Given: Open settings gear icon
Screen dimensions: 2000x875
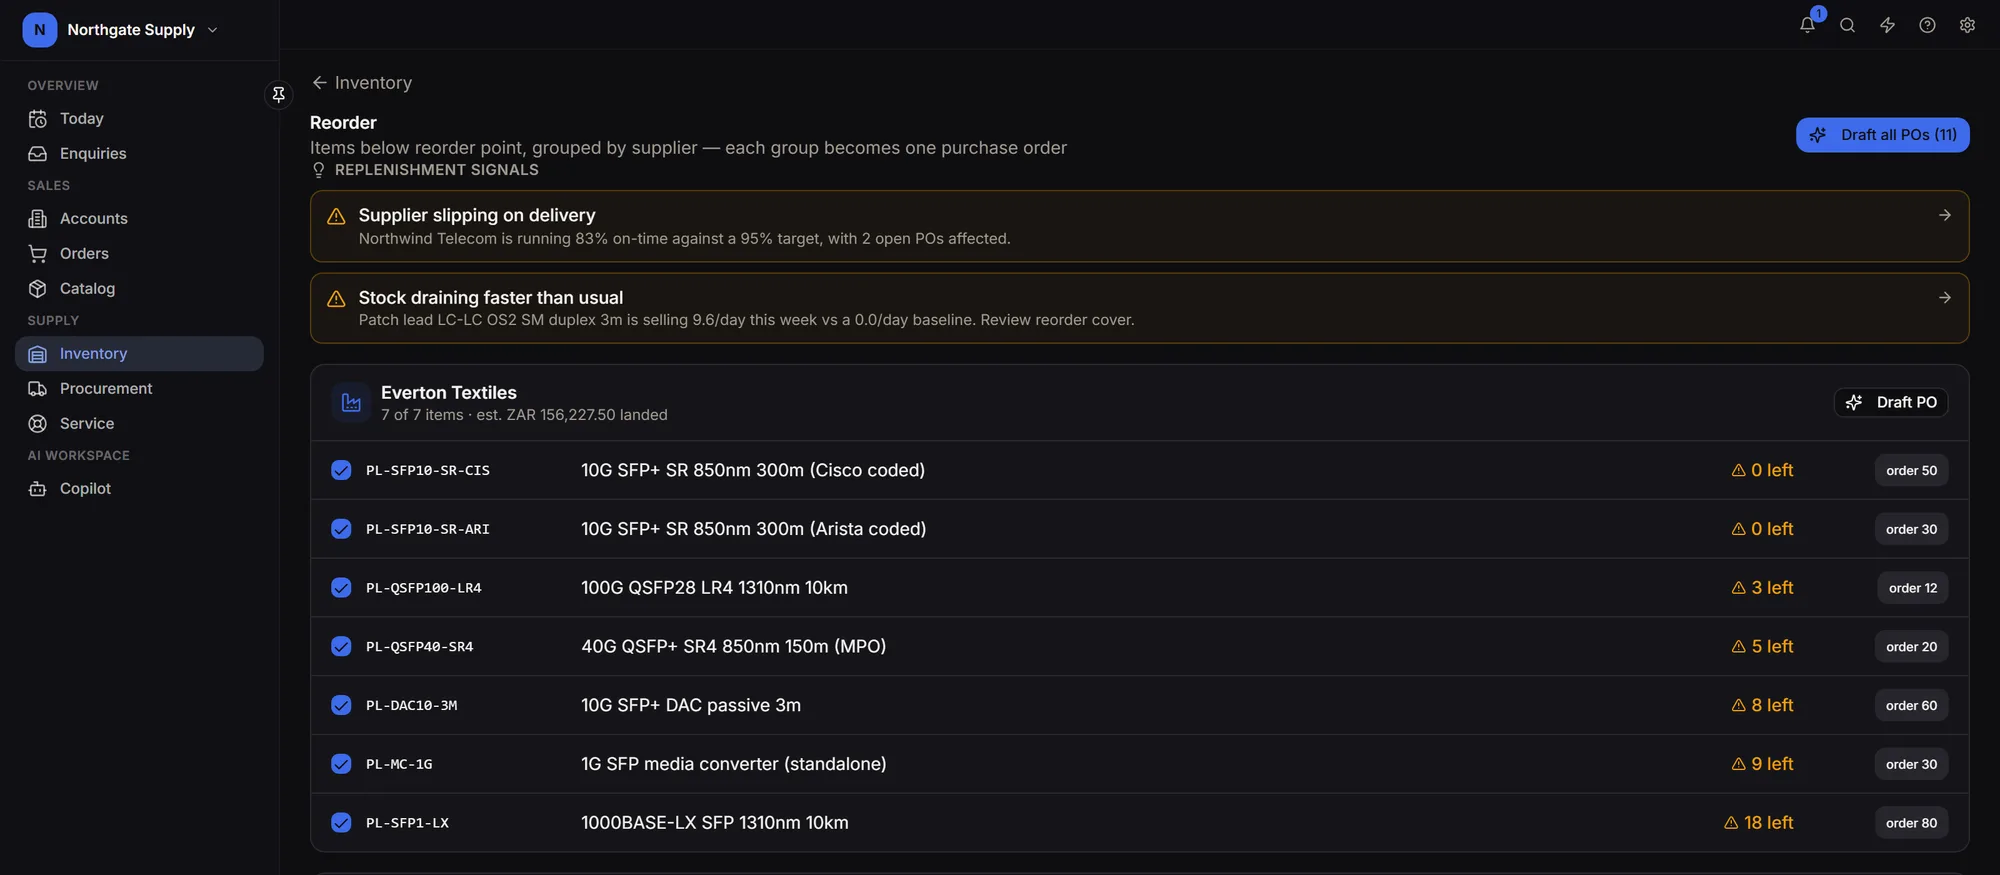Looking at the screenshot, I should (1967, 26).
